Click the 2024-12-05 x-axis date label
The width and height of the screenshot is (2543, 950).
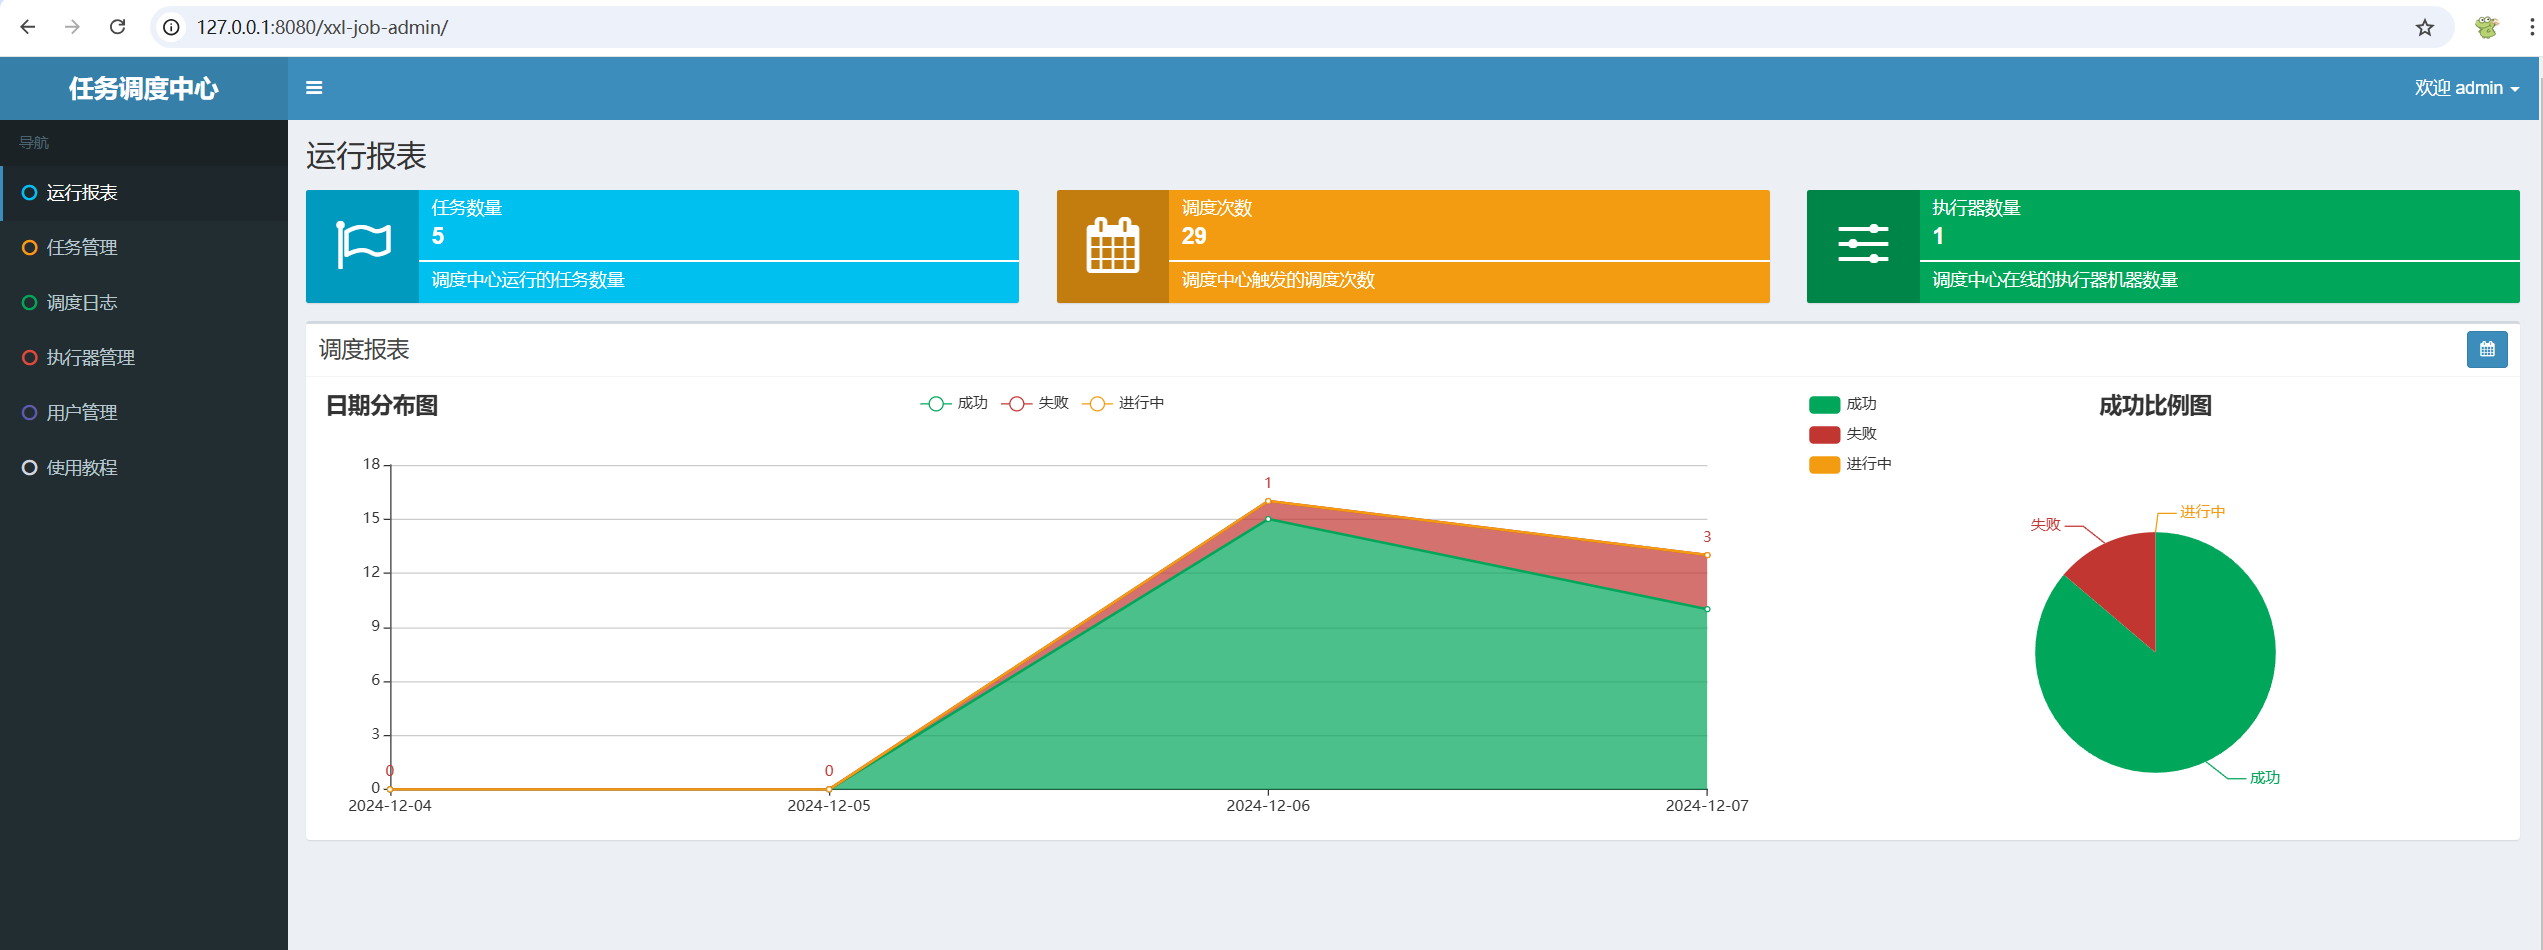pos(829,806)
